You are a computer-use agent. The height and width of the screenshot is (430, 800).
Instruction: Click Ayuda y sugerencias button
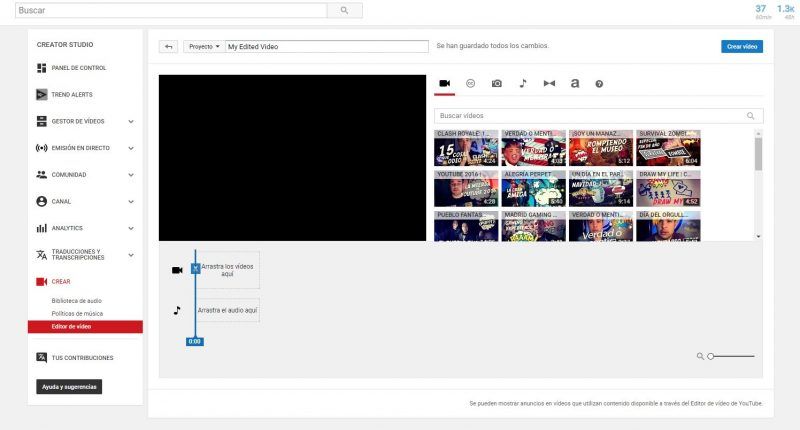point(69,386)
